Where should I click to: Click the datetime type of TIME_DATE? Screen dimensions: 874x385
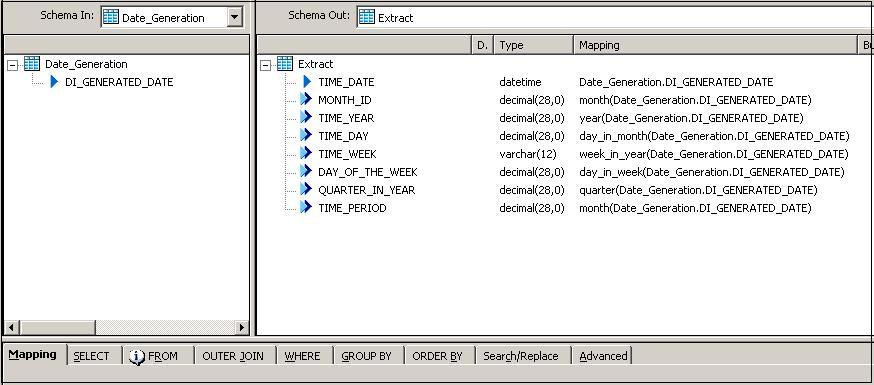(520, 82)
